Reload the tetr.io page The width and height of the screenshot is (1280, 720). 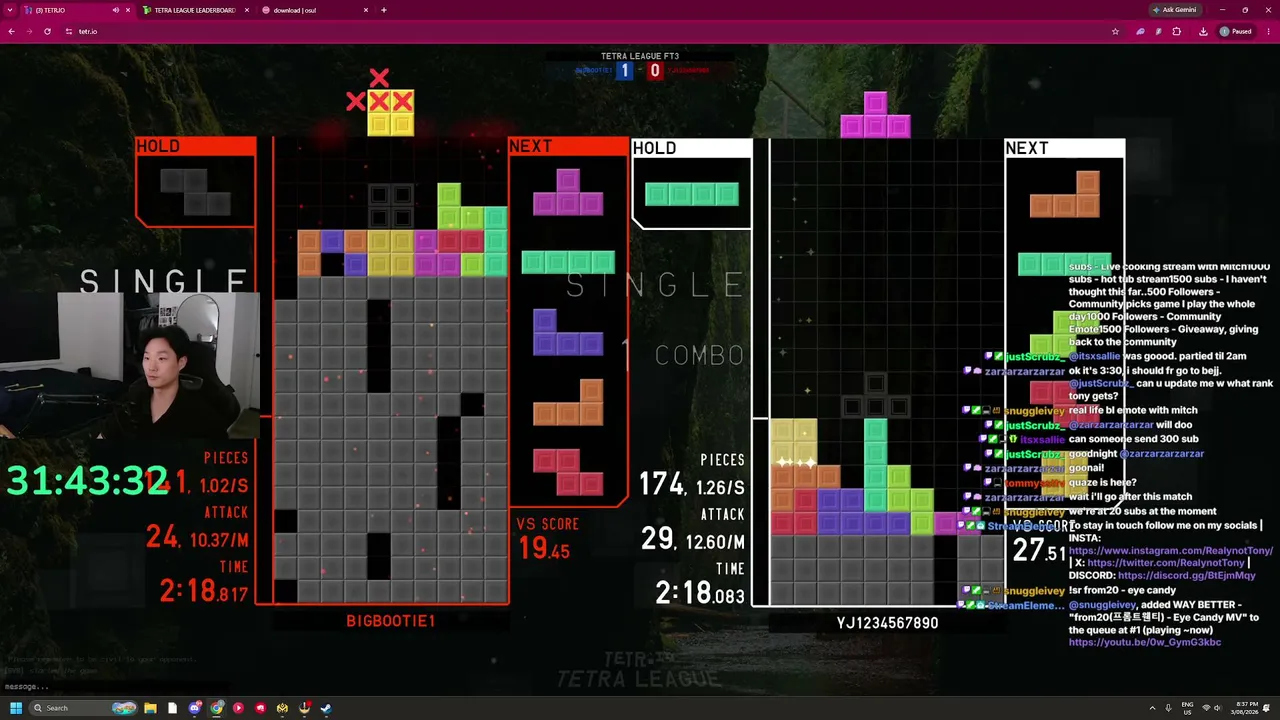[x=47, y=31]
